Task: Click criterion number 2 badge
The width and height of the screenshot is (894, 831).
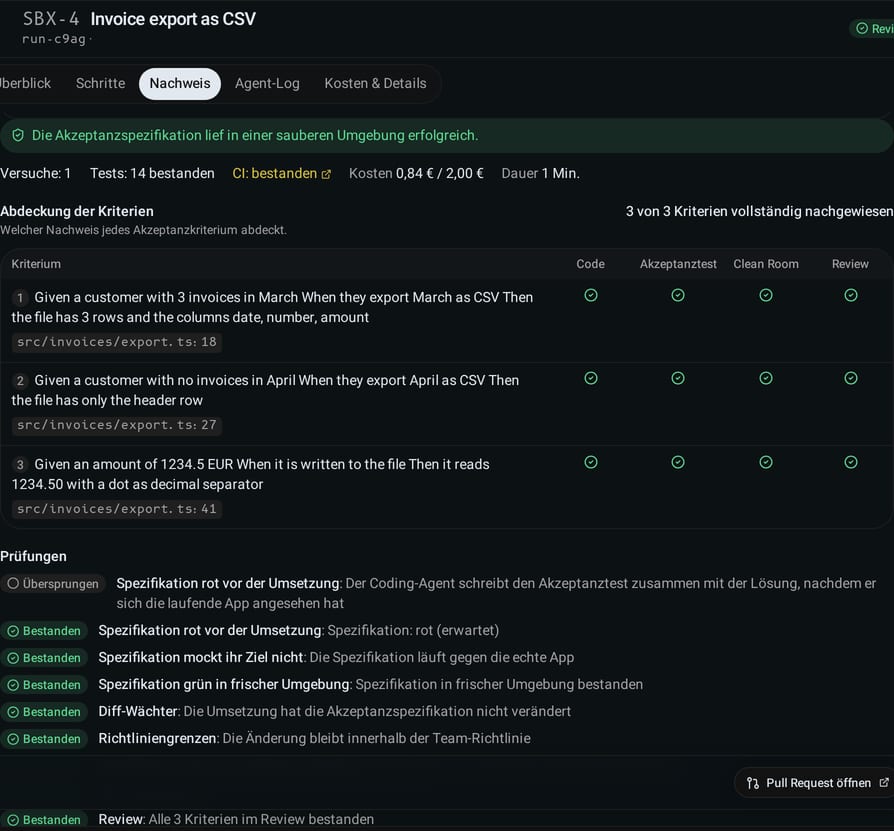Action: coord(20,381)
